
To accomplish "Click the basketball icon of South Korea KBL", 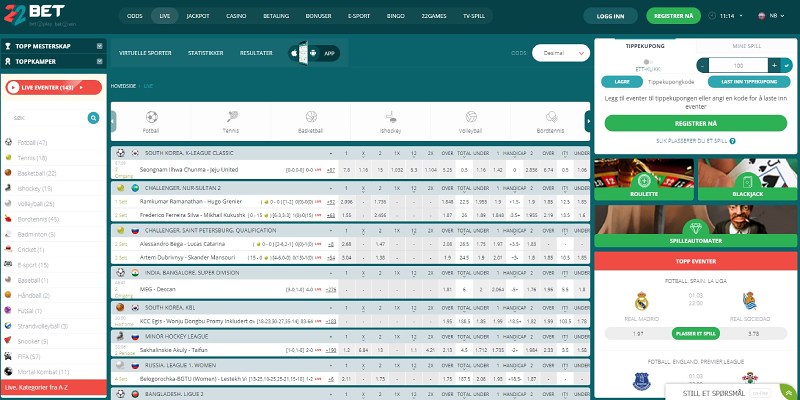I will click(x=120, y=308).
